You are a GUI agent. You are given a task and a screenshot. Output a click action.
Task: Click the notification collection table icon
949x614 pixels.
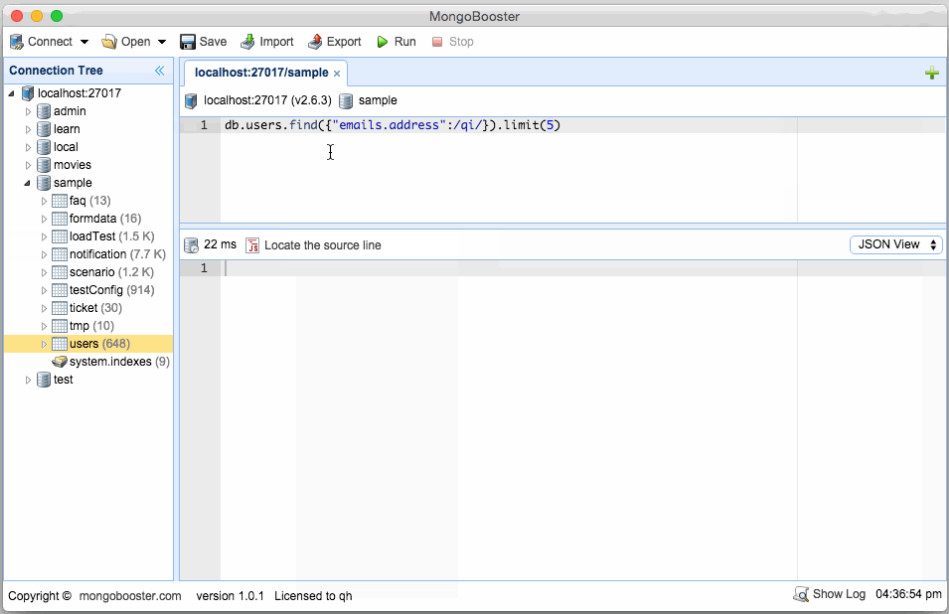click(59, 254)
